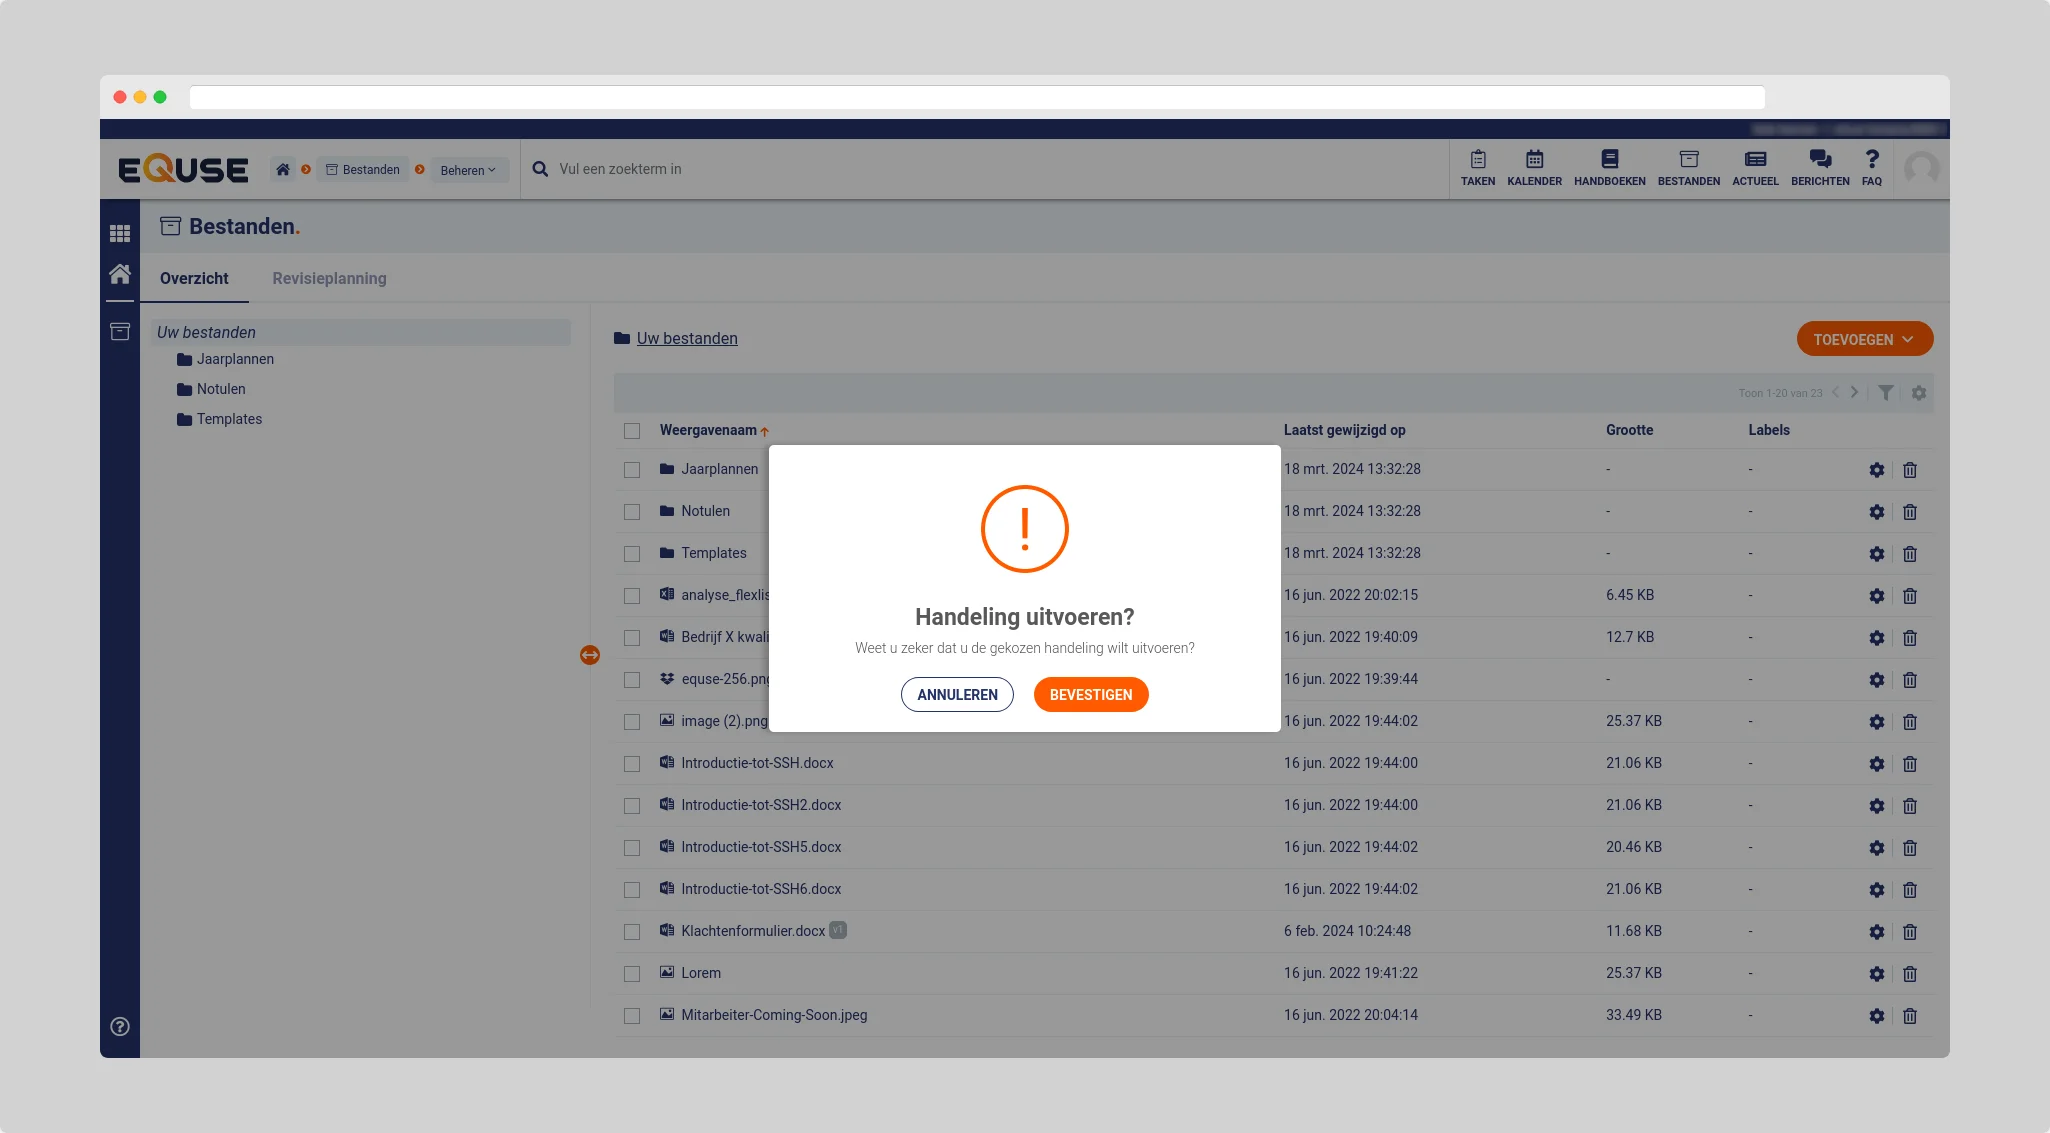Click trash icon for Lorem row
This screenshot has height=1133, width=2050.
1909,973
